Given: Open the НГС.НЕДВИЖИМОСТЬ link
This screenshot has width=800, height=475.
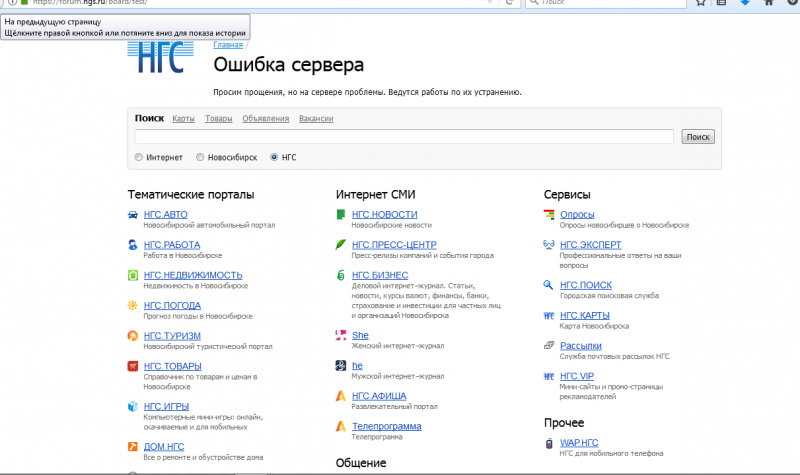Looking at the screenshot, I should click(x=193, y=276).
